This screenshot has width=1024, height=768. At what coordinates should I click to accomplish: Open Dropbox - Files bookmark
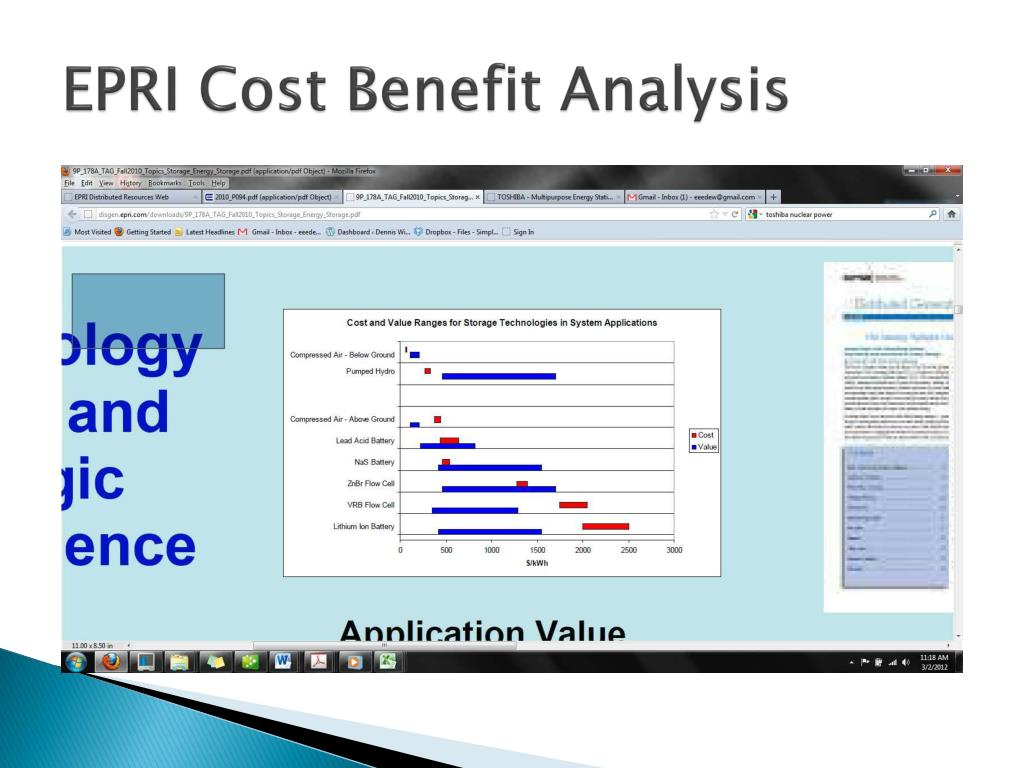(456, 232)
